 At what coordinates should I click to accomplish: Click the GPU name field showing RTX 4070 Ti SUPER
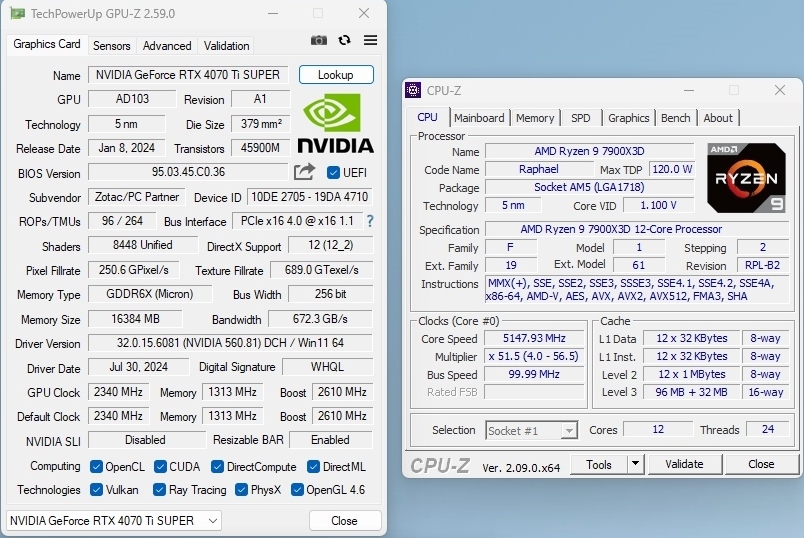[188, 75]
